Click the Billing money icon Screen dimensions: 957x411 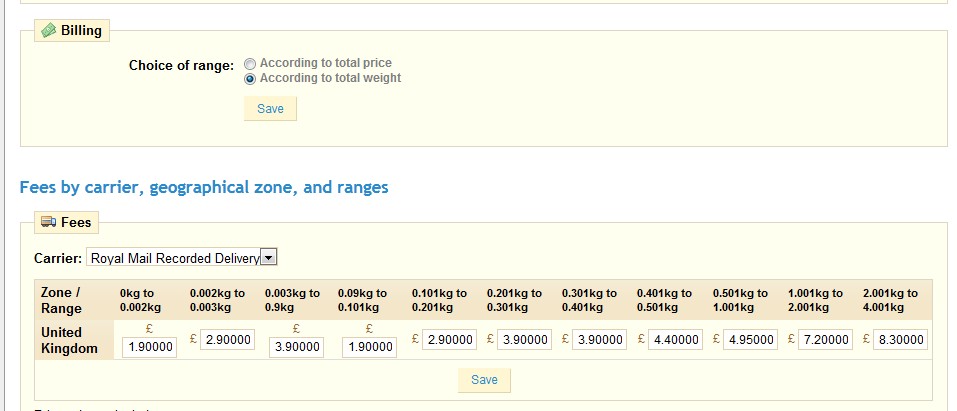click(48, 31)
